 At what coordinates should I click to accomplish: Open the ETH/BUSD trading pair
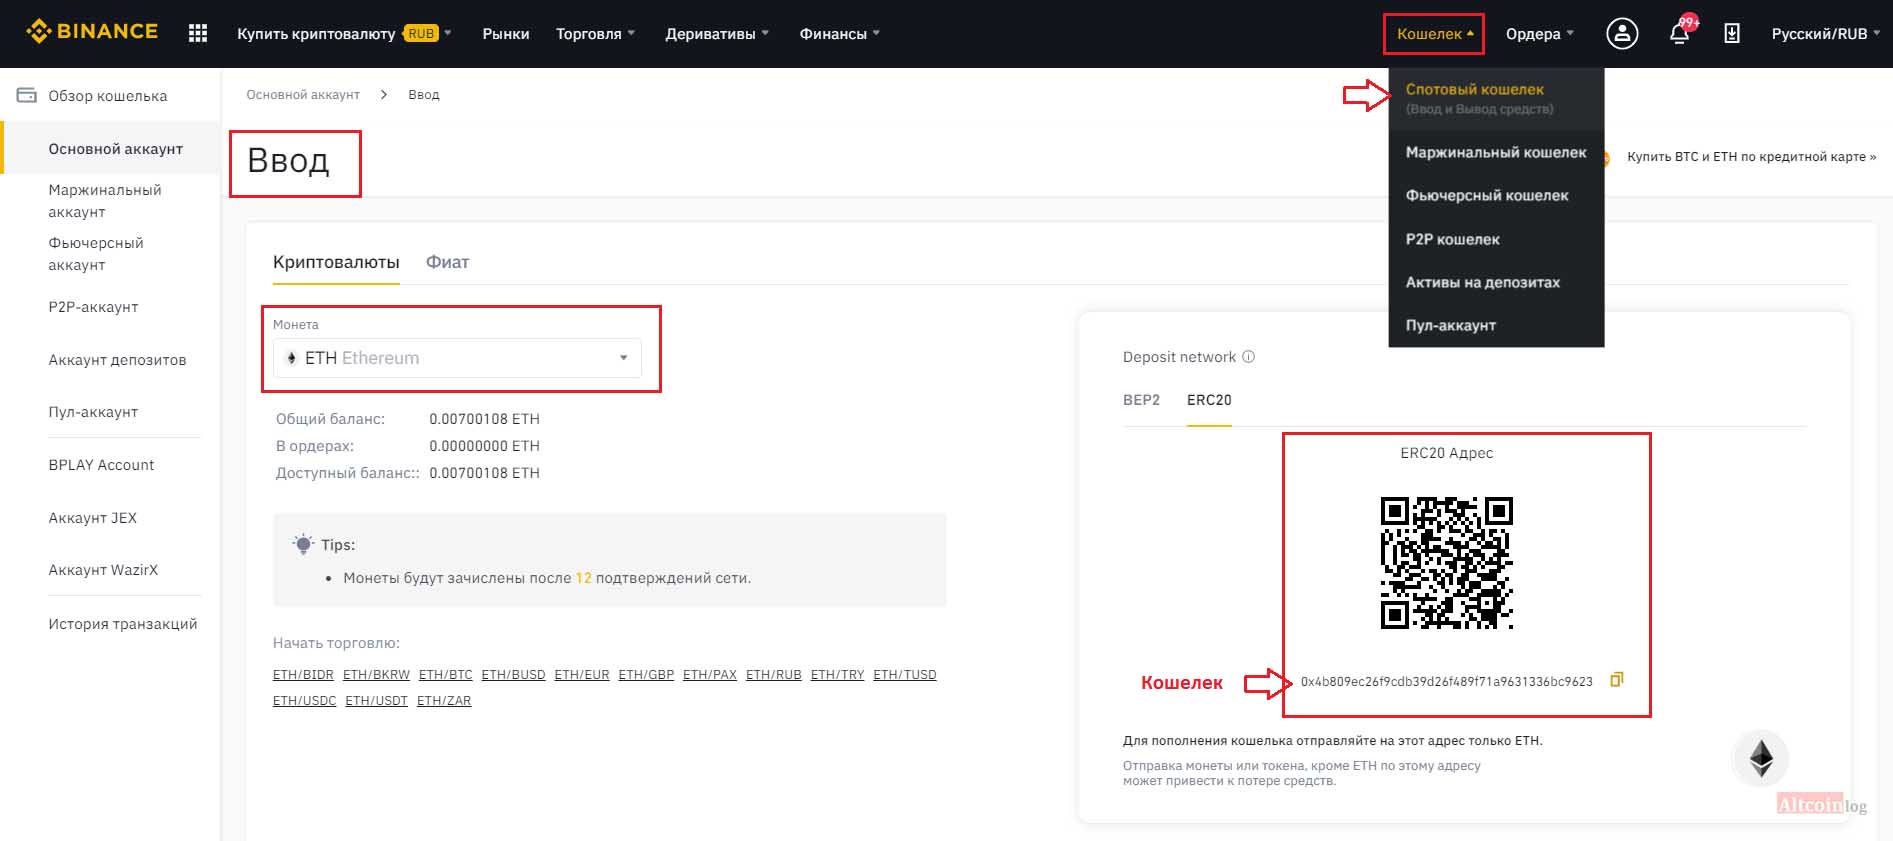(513, 675)
